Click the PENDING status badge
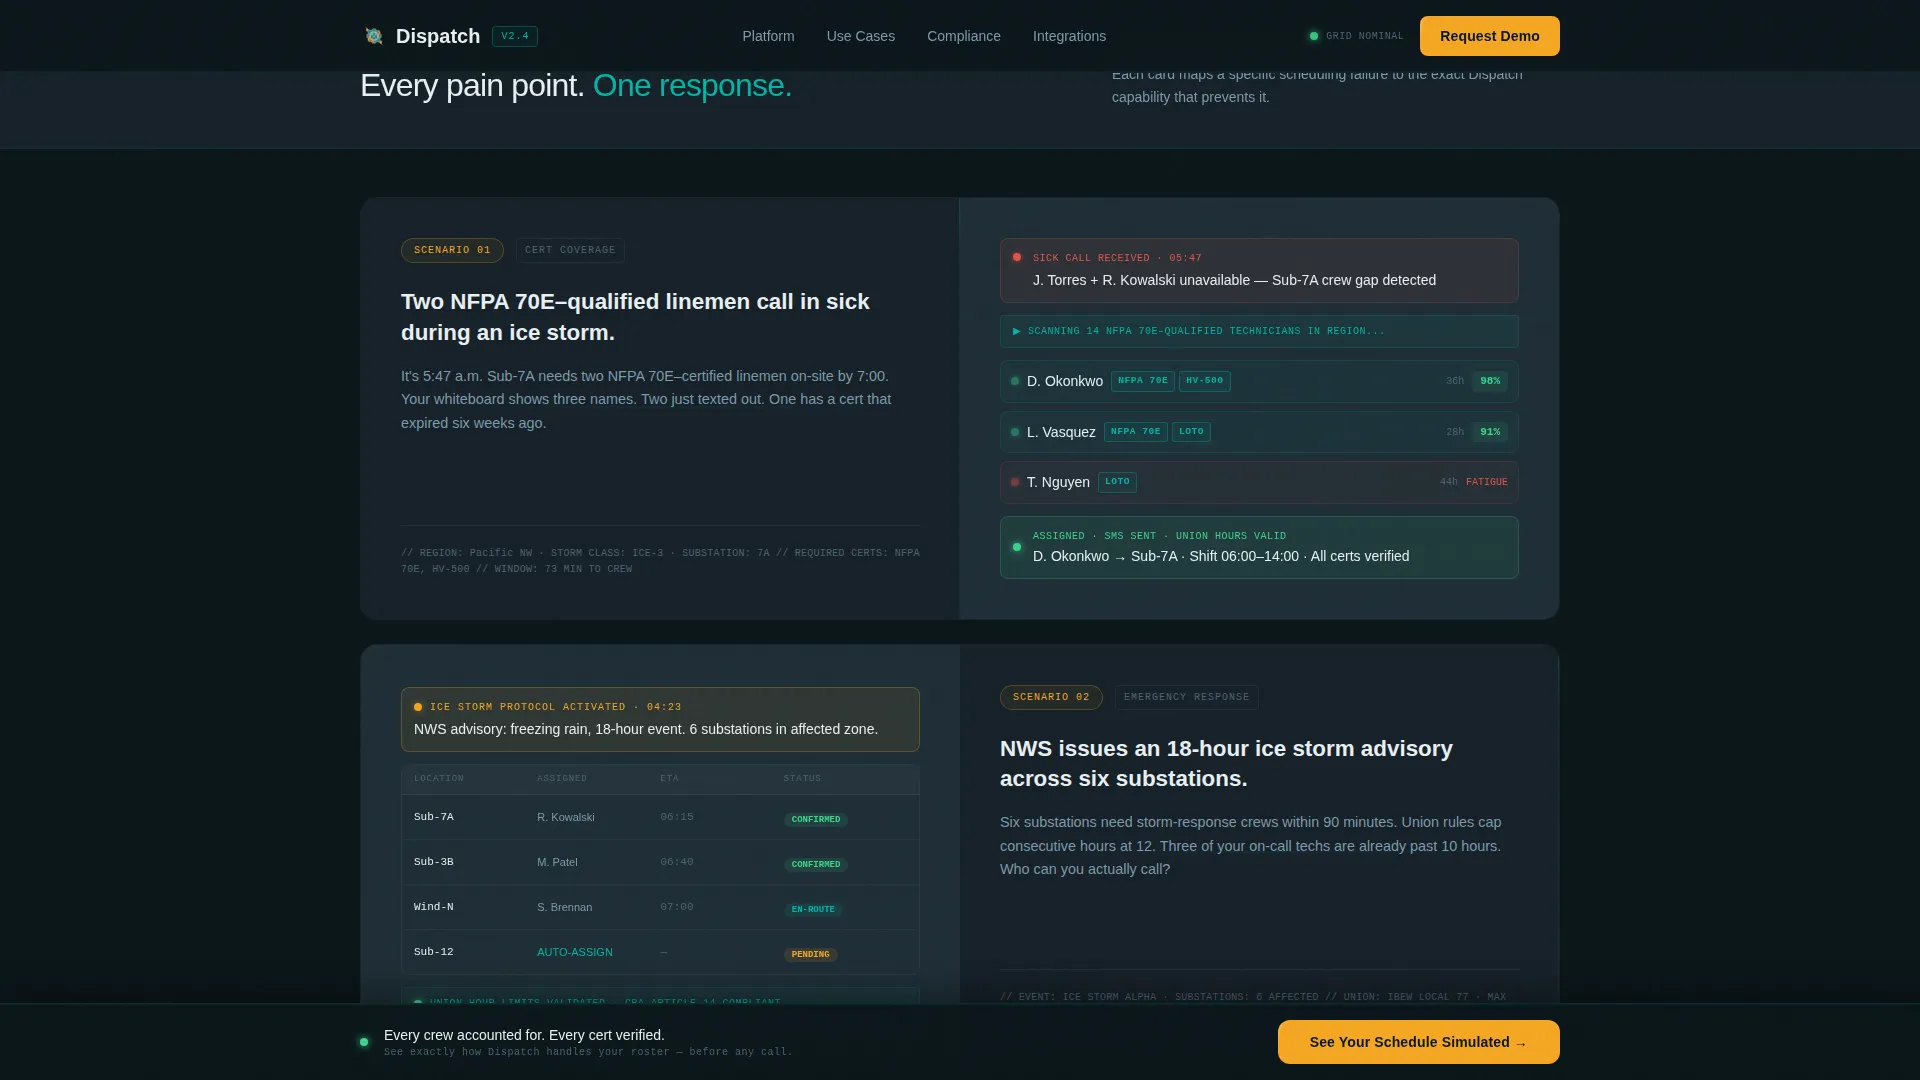Screen dimensions: 1920x1080 coord(811,955)
